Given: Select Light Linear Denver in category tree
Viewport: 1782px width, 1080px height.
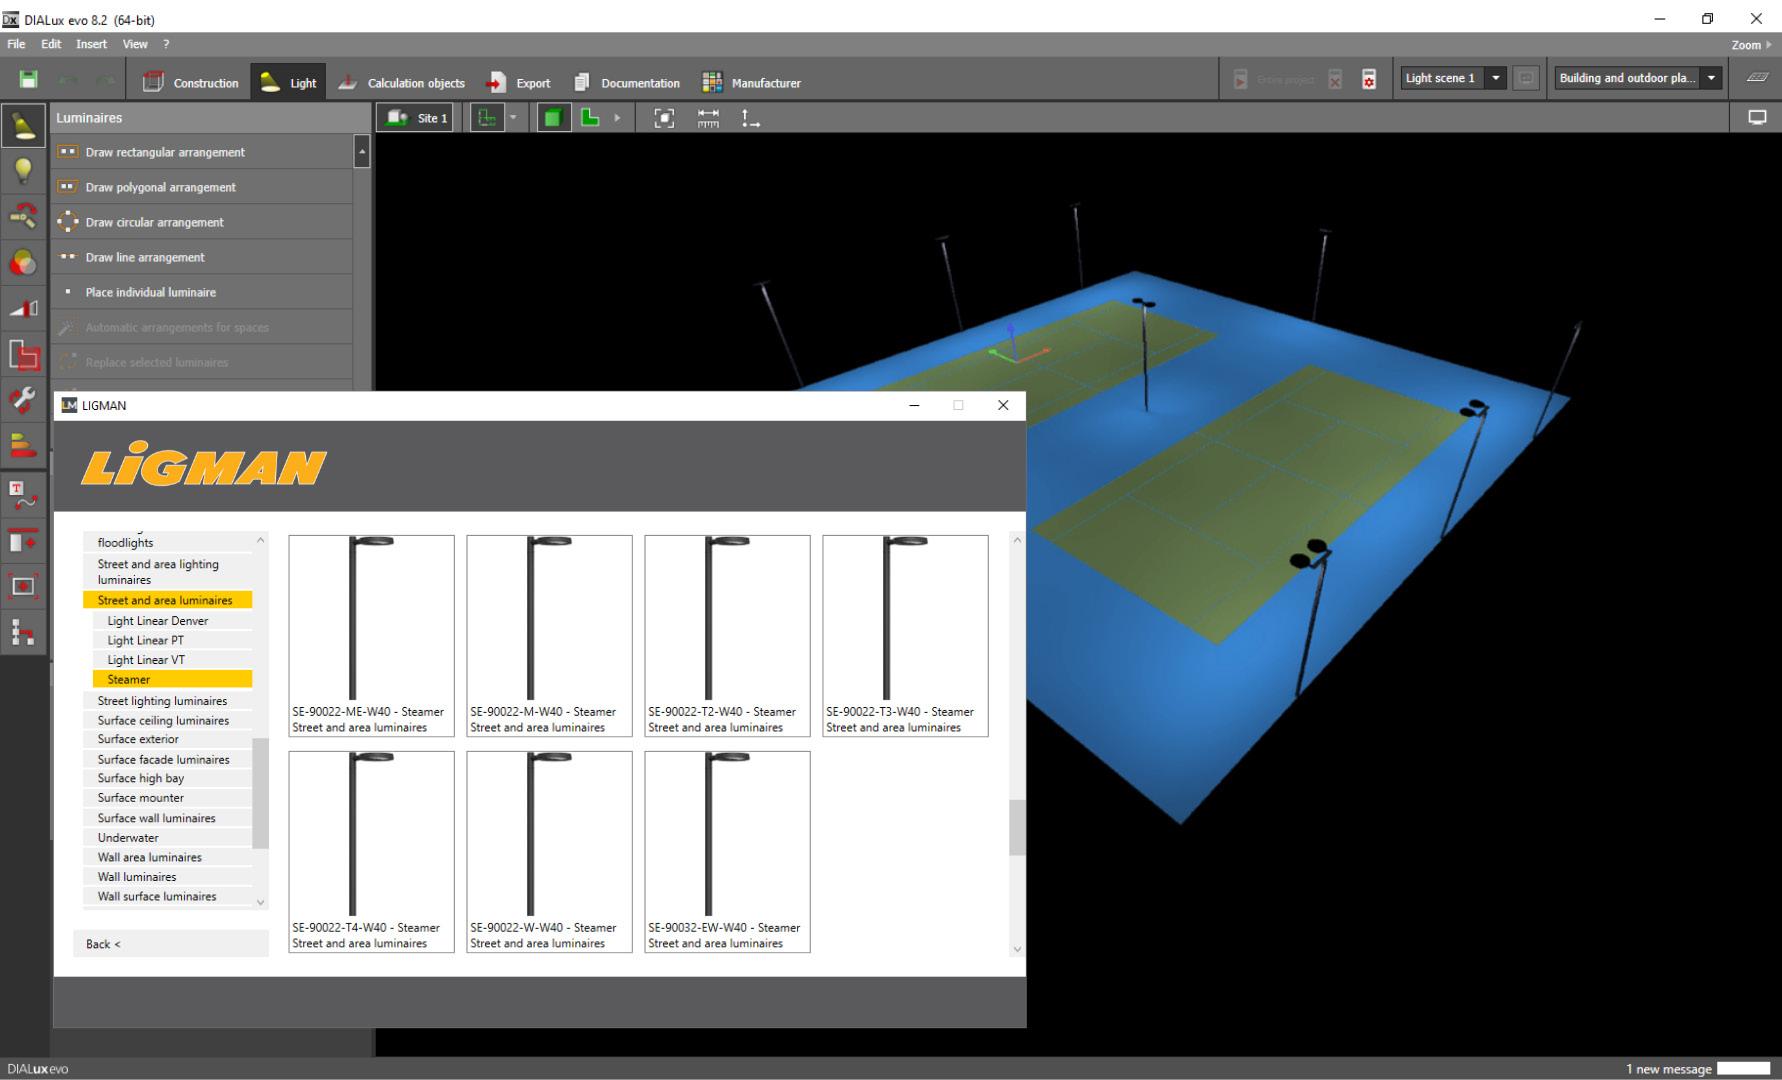Looking at the screenshot, I should click(158, 621).
